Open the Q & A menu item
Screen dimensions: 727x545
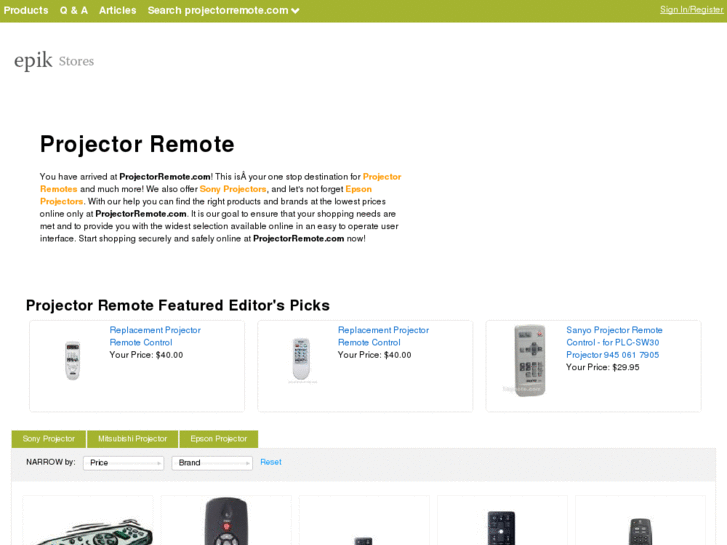pos(74,10)
